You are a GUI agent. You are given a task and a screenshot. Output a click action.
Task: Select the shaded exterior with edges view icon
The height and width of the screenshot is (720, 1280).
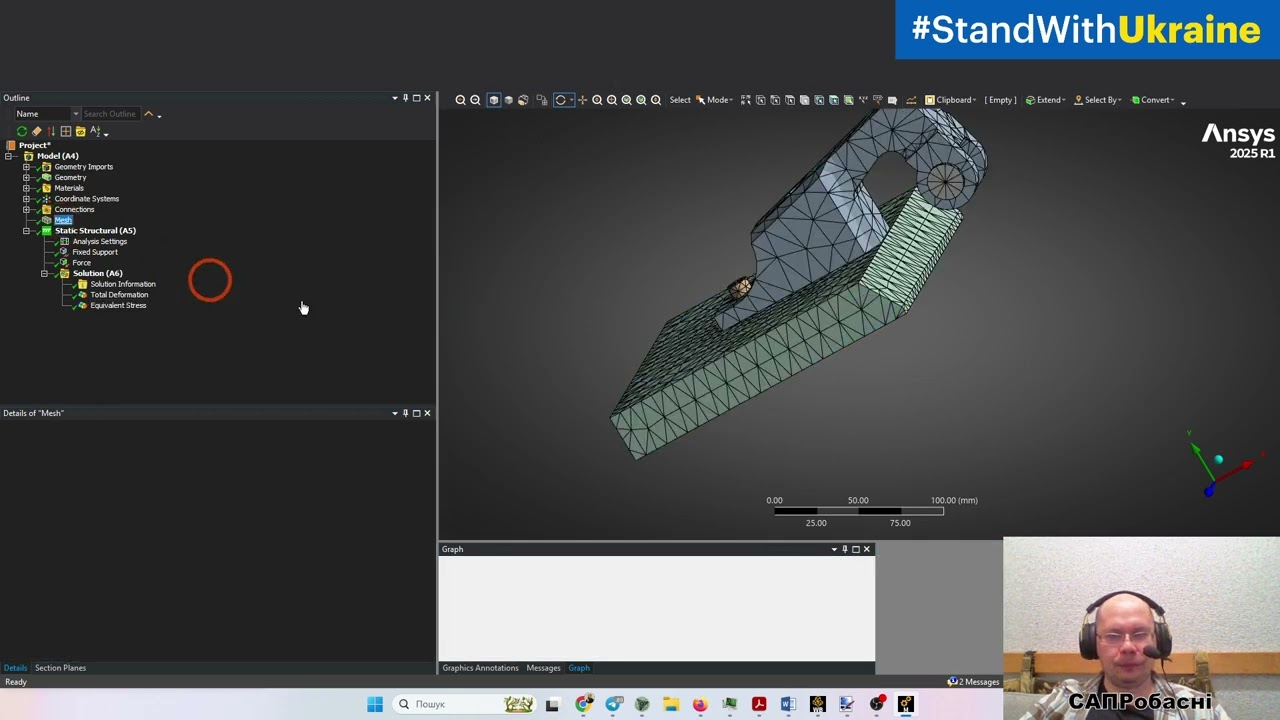(x=493, y=100)
